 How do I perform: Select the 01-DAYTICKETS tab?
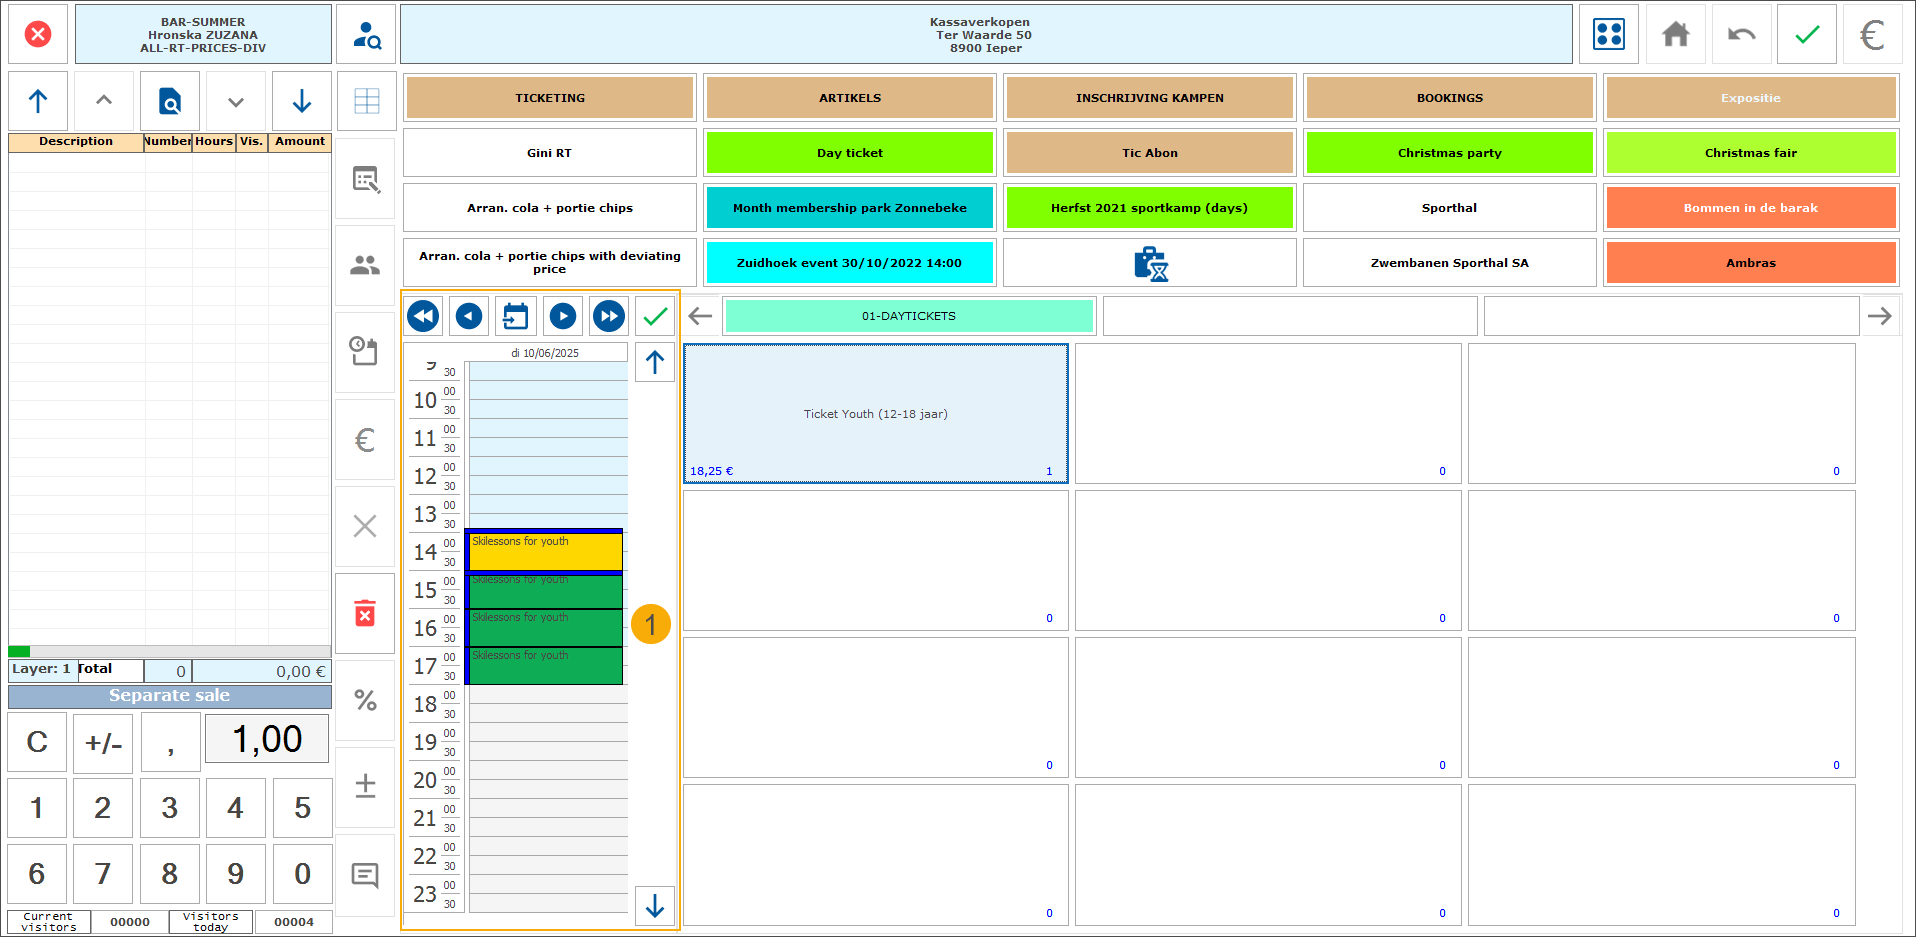pos(908,316)
